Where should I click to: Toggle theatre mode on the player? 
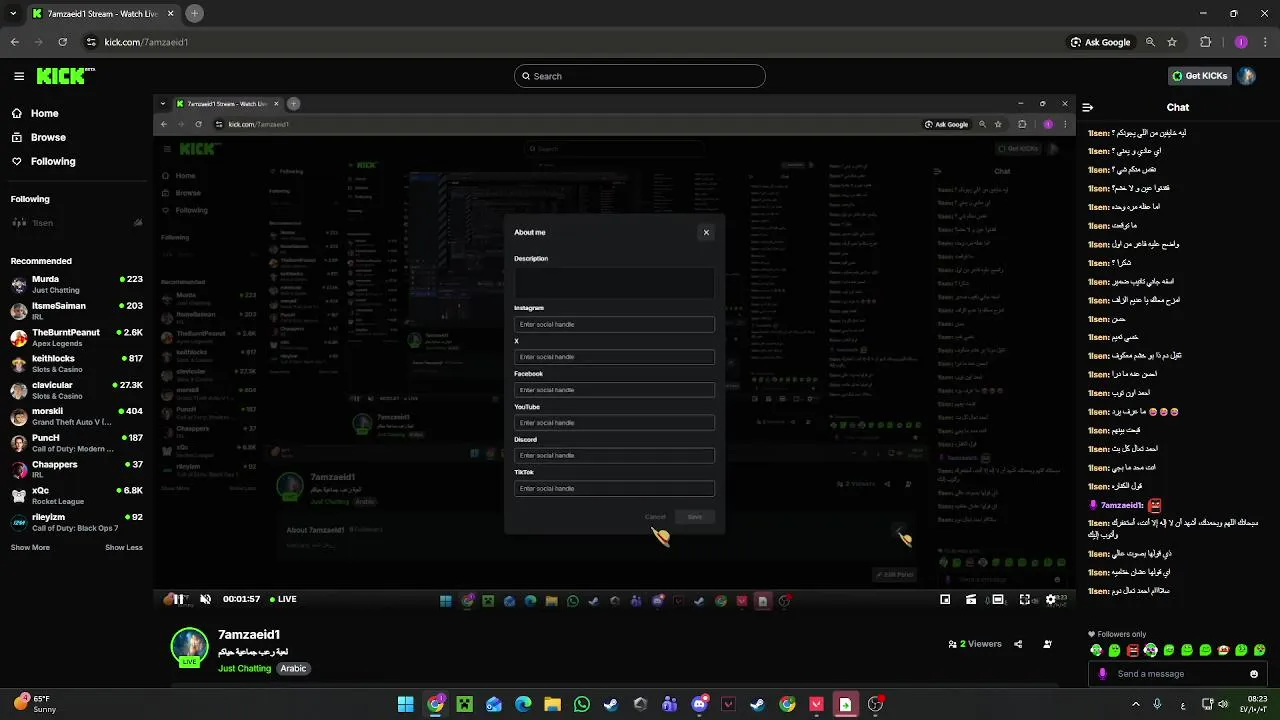998,599
